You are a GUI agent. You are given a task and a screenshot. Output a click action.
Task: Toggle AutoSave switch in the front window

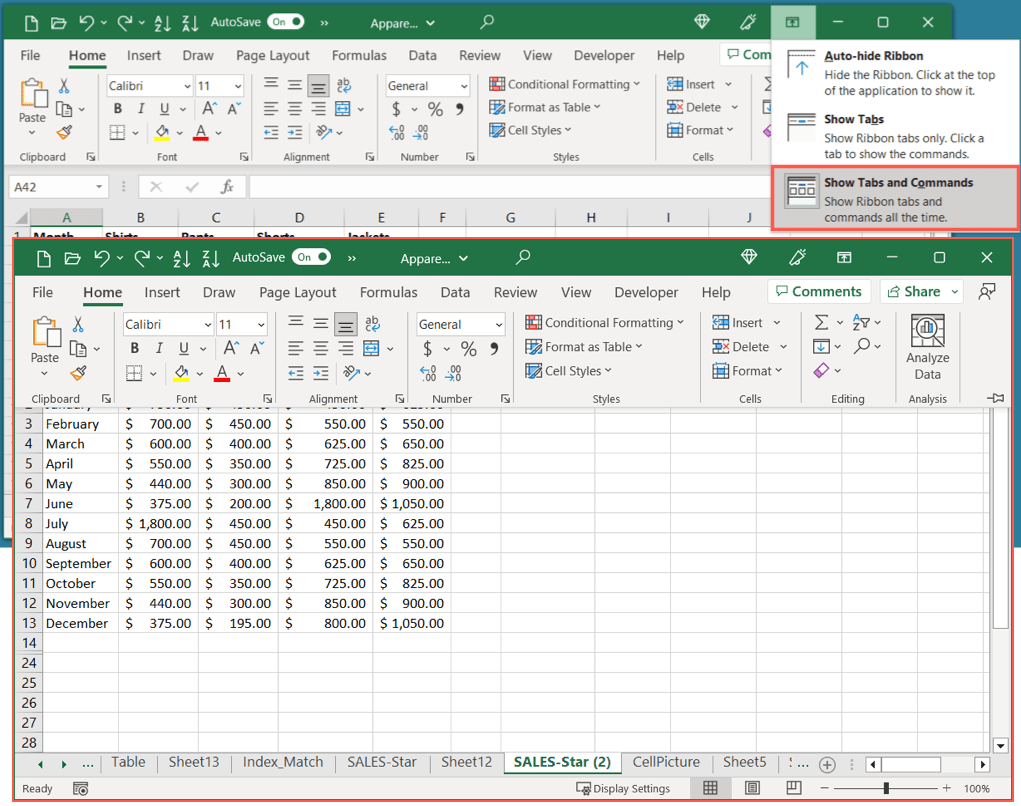tap(311, 258)
